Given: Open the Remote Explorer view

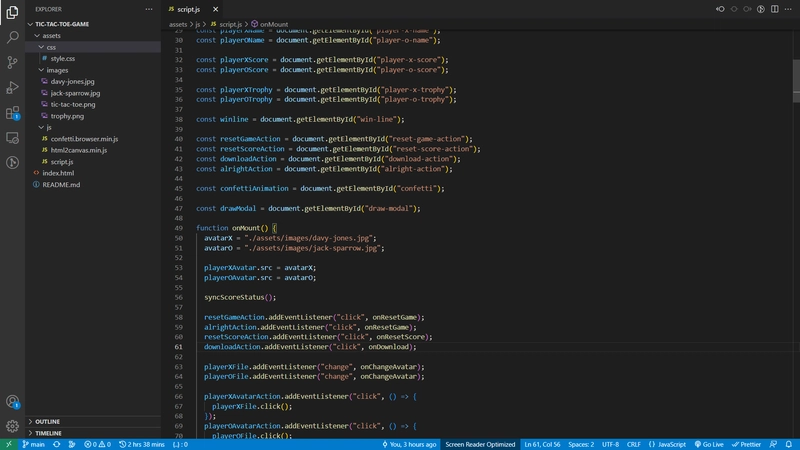Looking at the screenshot, I should tap(12, 137).
